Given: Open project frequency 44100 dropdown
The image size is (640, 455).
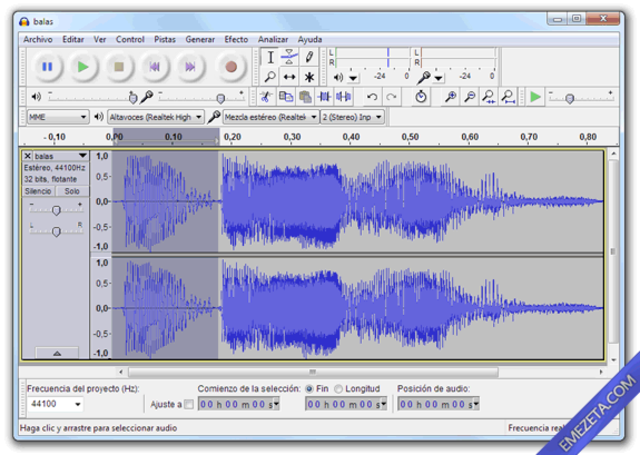Looking at the screenshot, I should pos(78,404).
